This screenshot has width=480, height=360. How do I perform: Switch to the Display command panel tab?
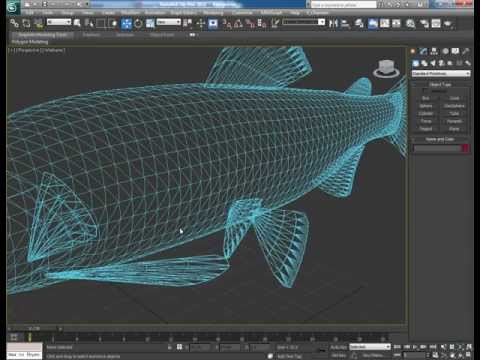click(x=455, y=51)
